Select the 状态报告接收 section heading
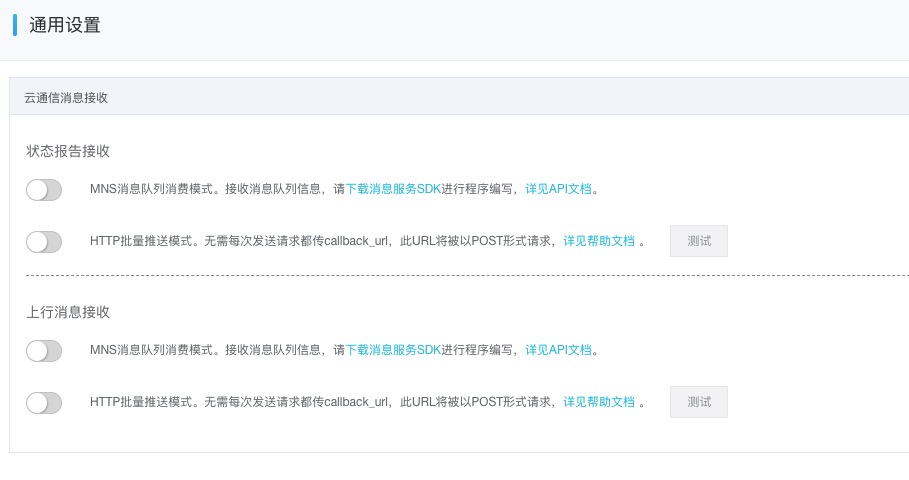The image size is (909, 480). [68, 151]
